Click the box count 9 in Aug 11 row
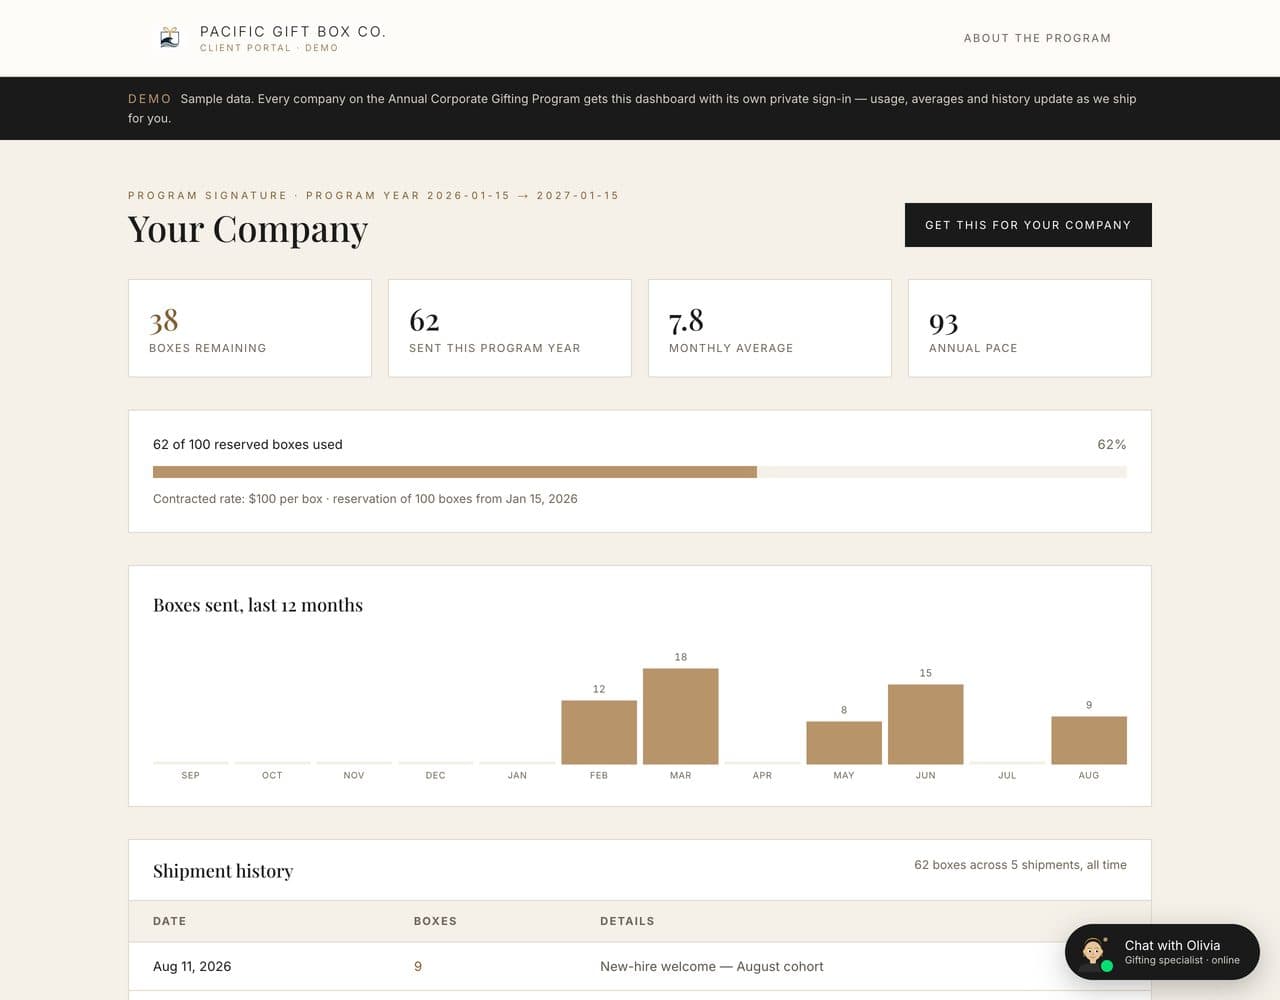This screenshot has height=1000, width=1280. coord(418,966)
